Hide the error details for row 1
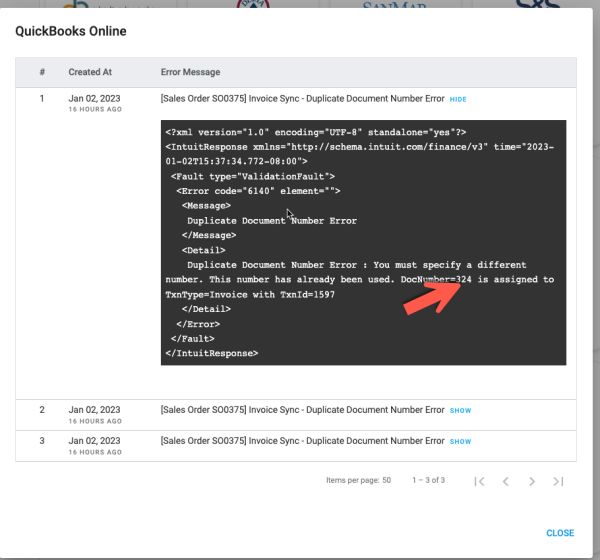Viewport: 600px width, 560px height. pyautogui.click(x=458, y=99)
